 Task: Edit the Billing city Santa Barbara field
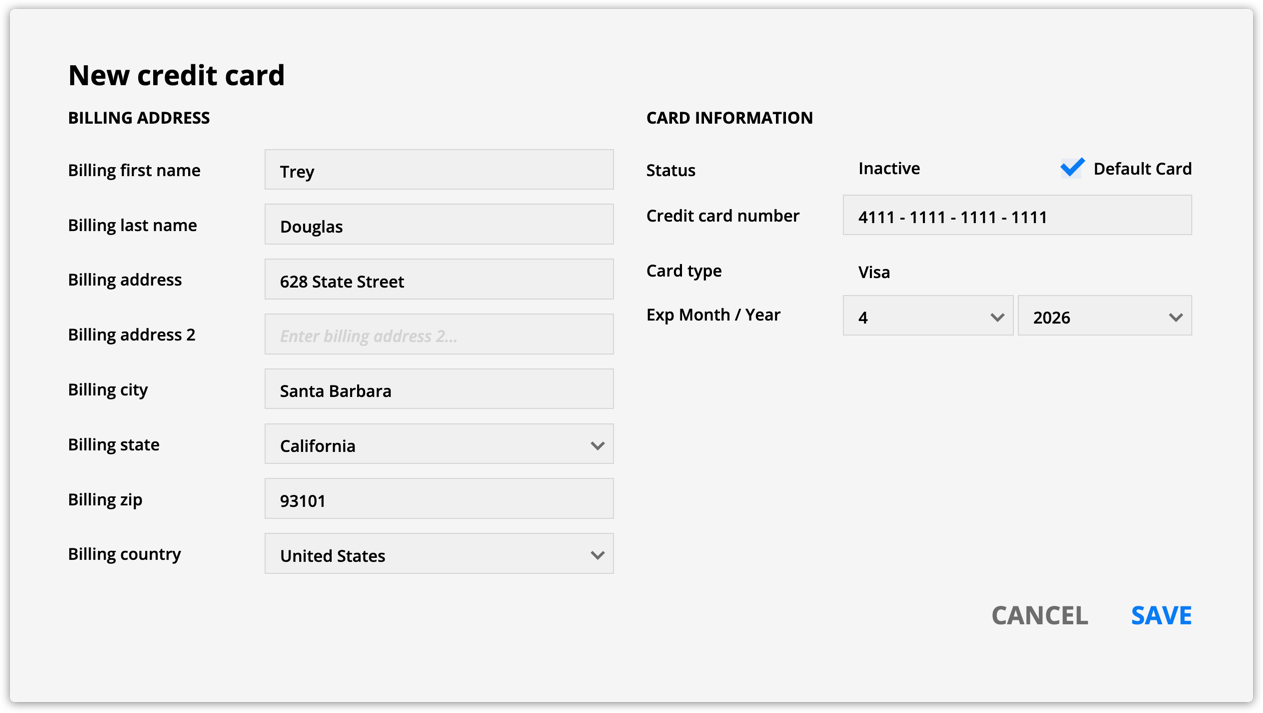click(439, 389)
